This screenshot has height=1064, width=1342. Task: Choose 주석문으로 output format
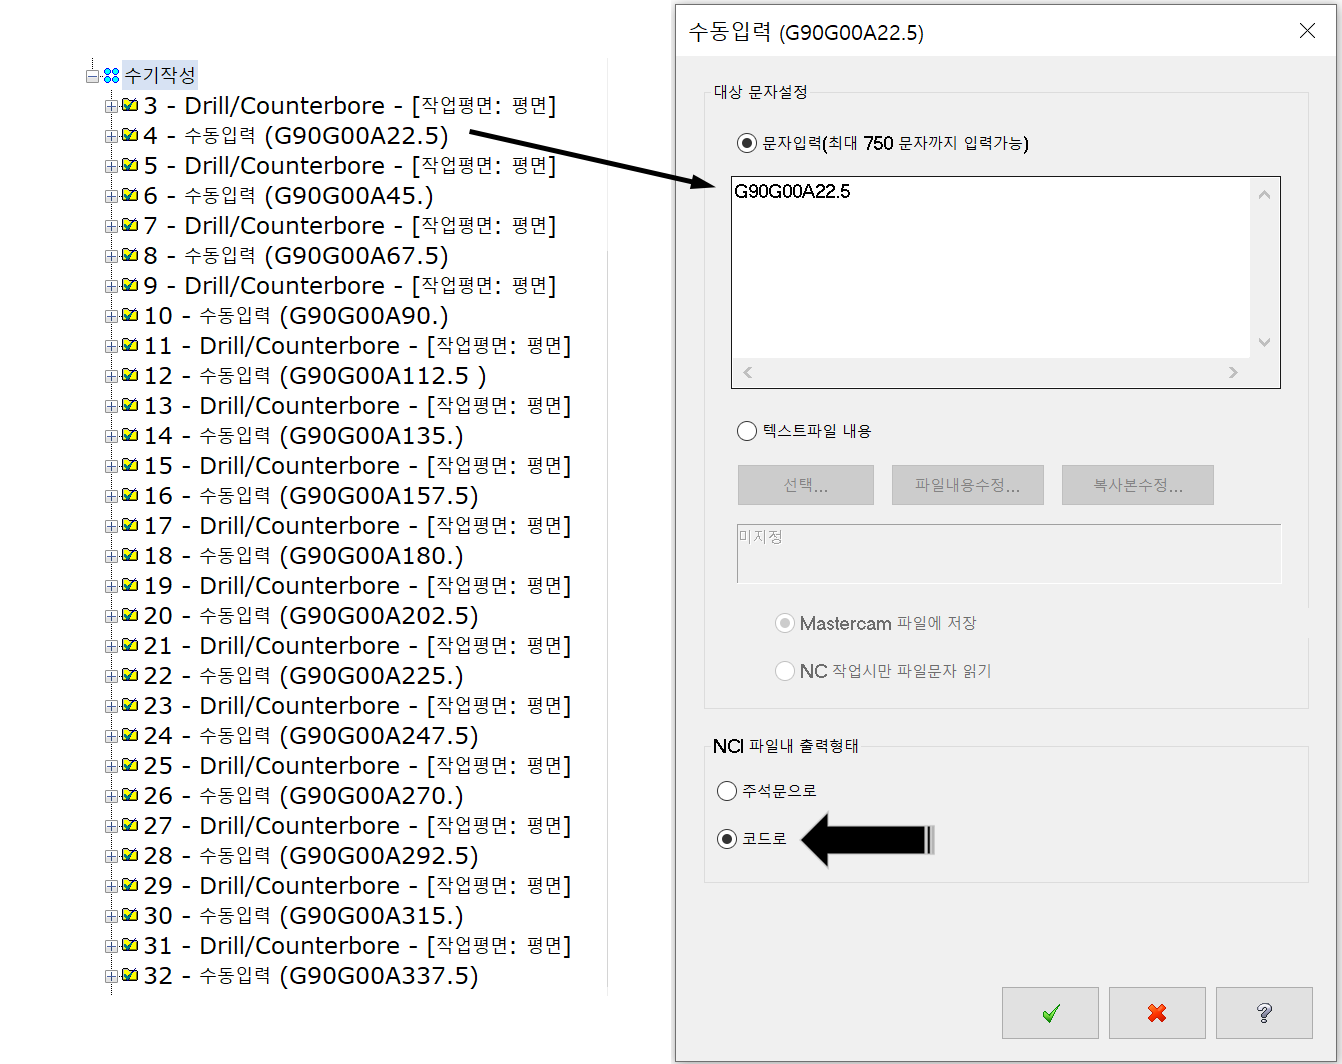[727, 791]
